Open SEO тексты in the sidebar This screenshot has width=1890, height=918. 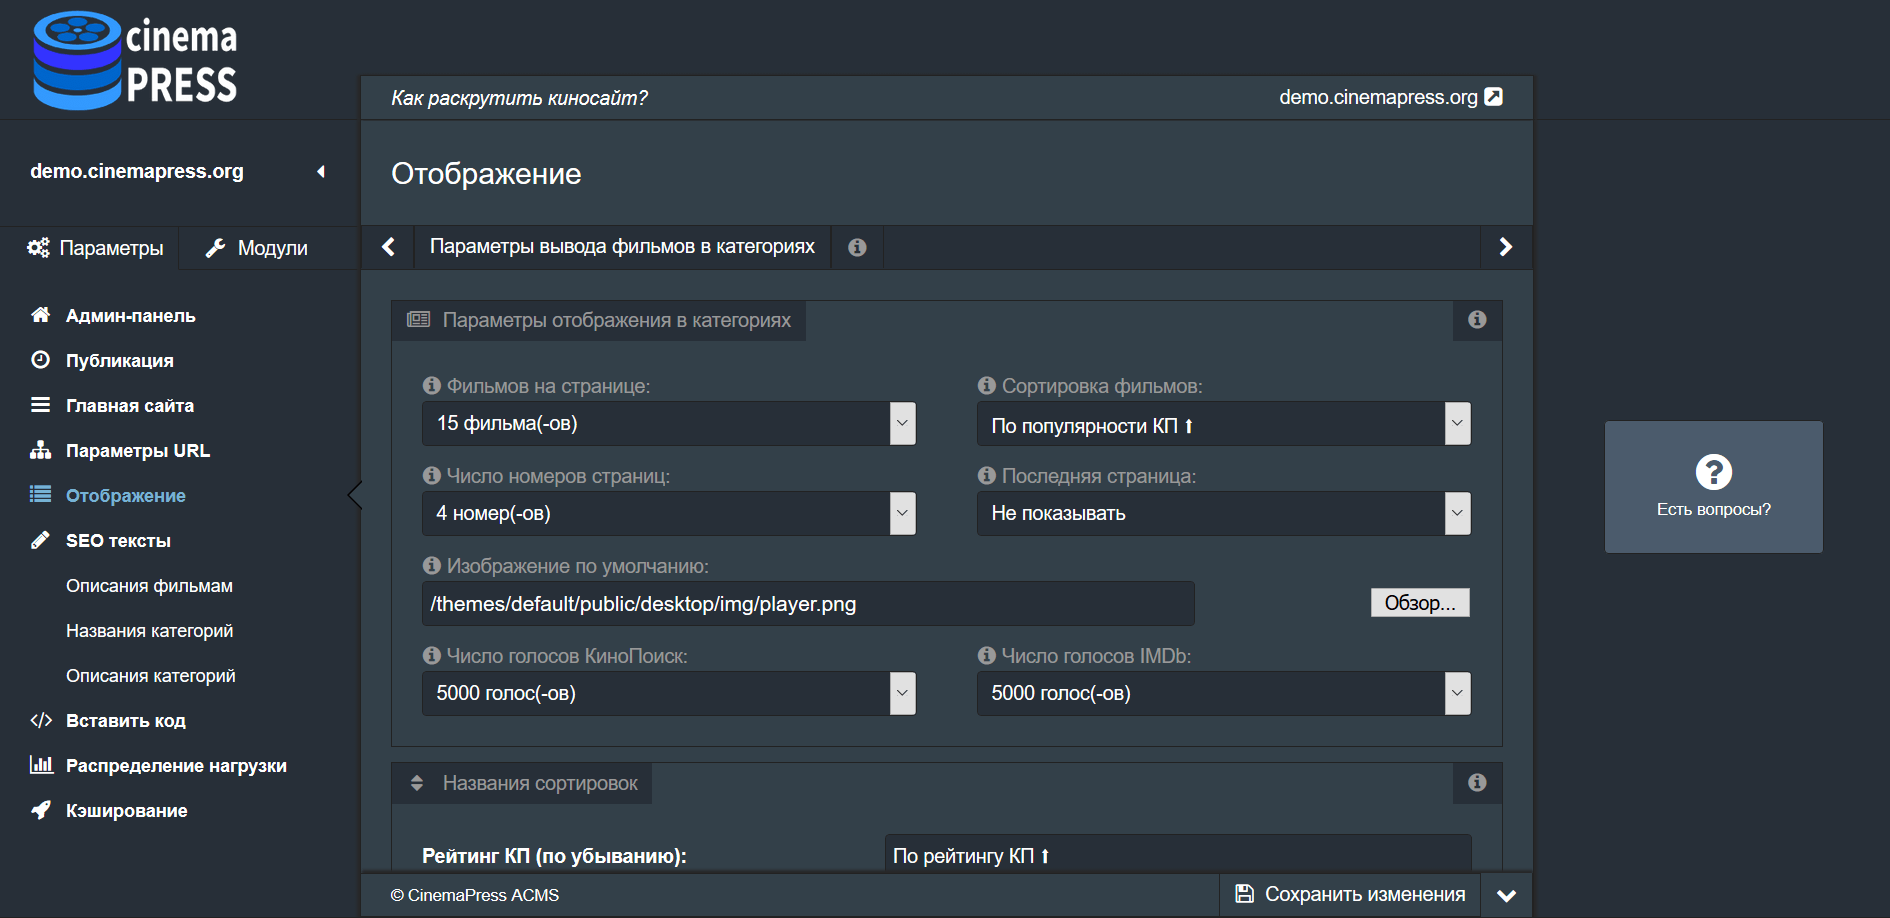point(118,541)
